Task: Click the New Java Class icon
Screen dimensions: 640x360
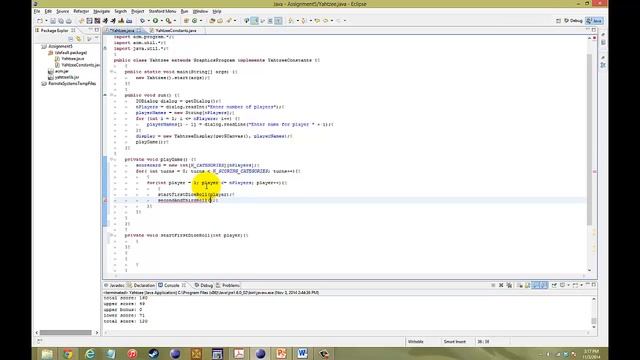Action: [195, 20]
